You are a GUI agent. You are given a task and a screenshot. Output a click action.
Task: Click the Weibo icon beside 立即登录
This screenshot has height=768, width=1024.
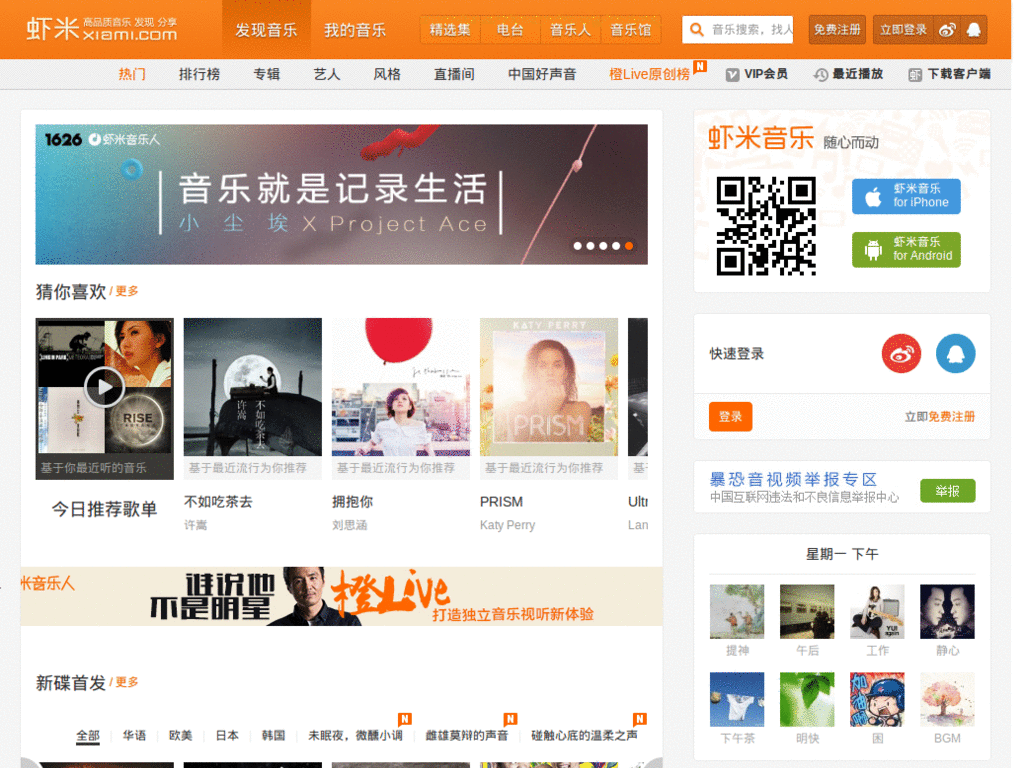(x=949, y=30)
